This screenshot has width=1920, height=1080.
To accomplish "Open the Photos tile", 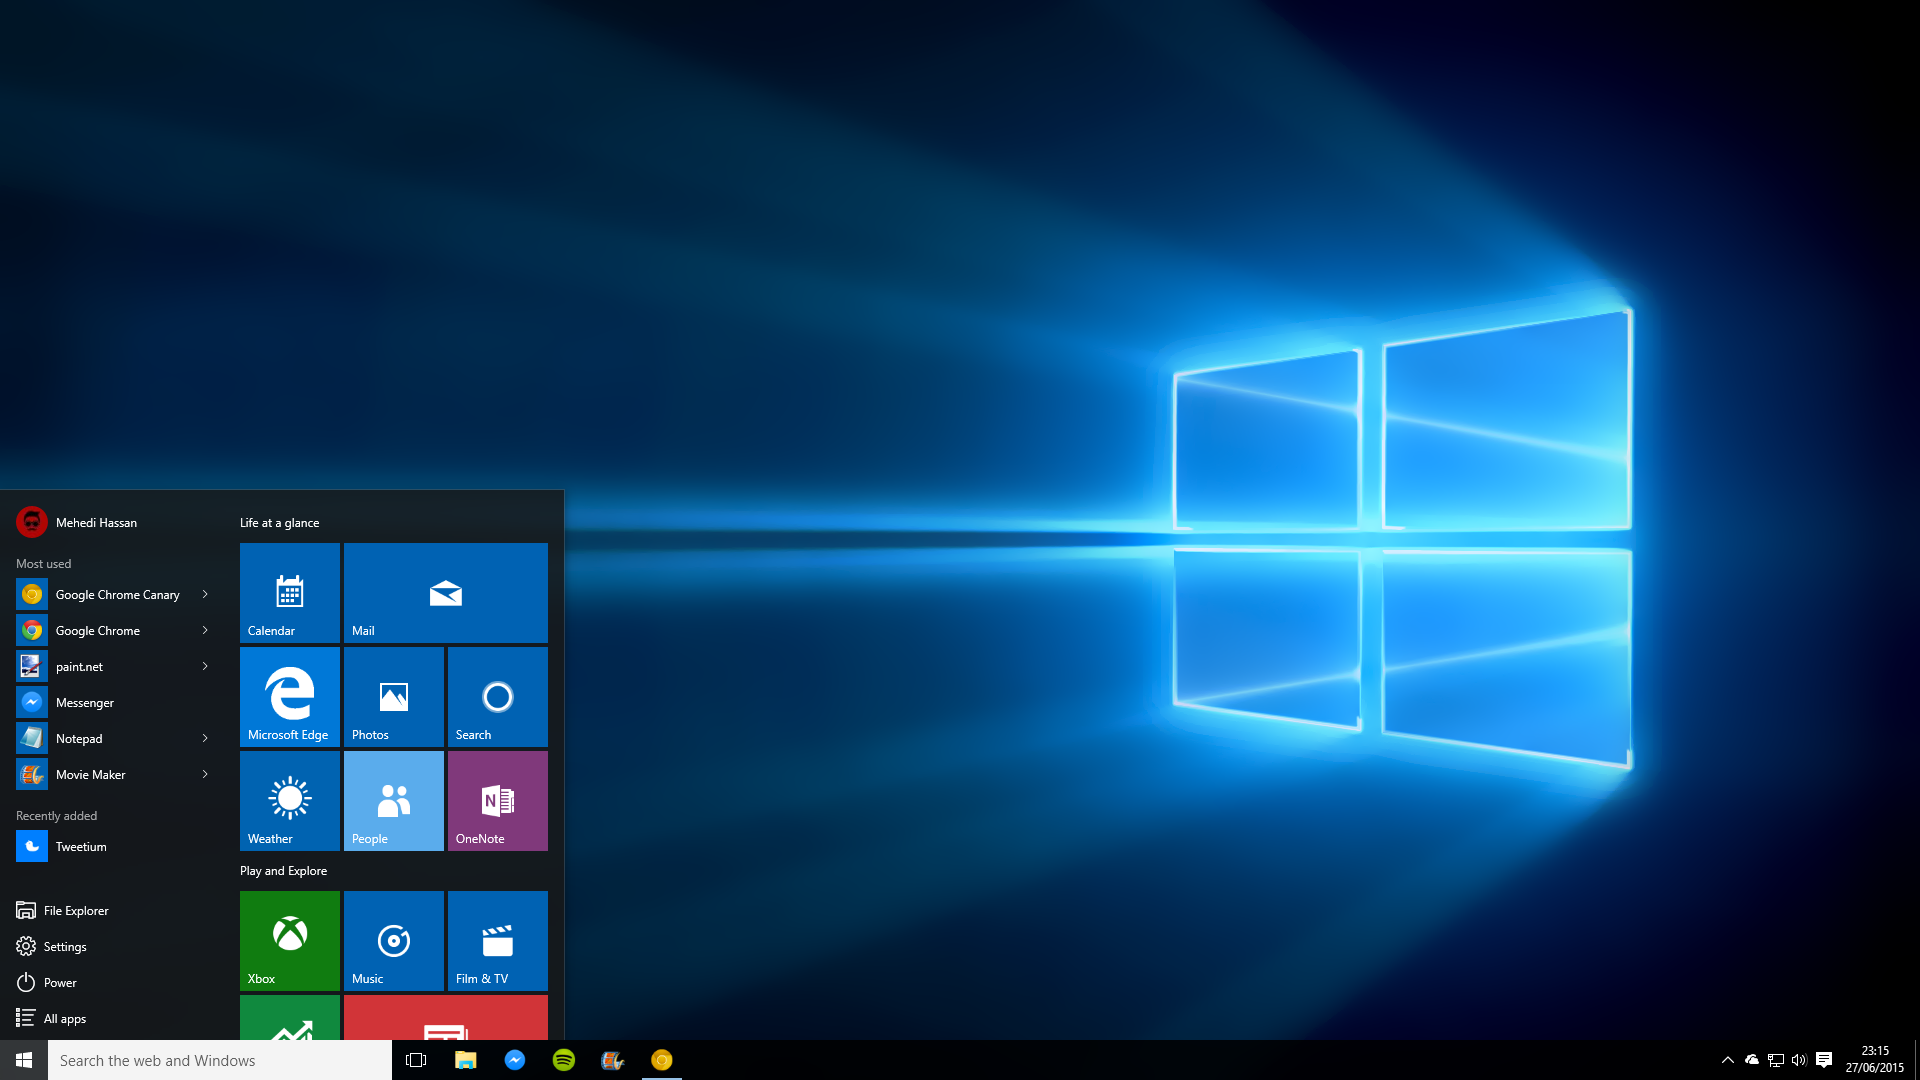I will pyautogui.click(x=393, y=696).
